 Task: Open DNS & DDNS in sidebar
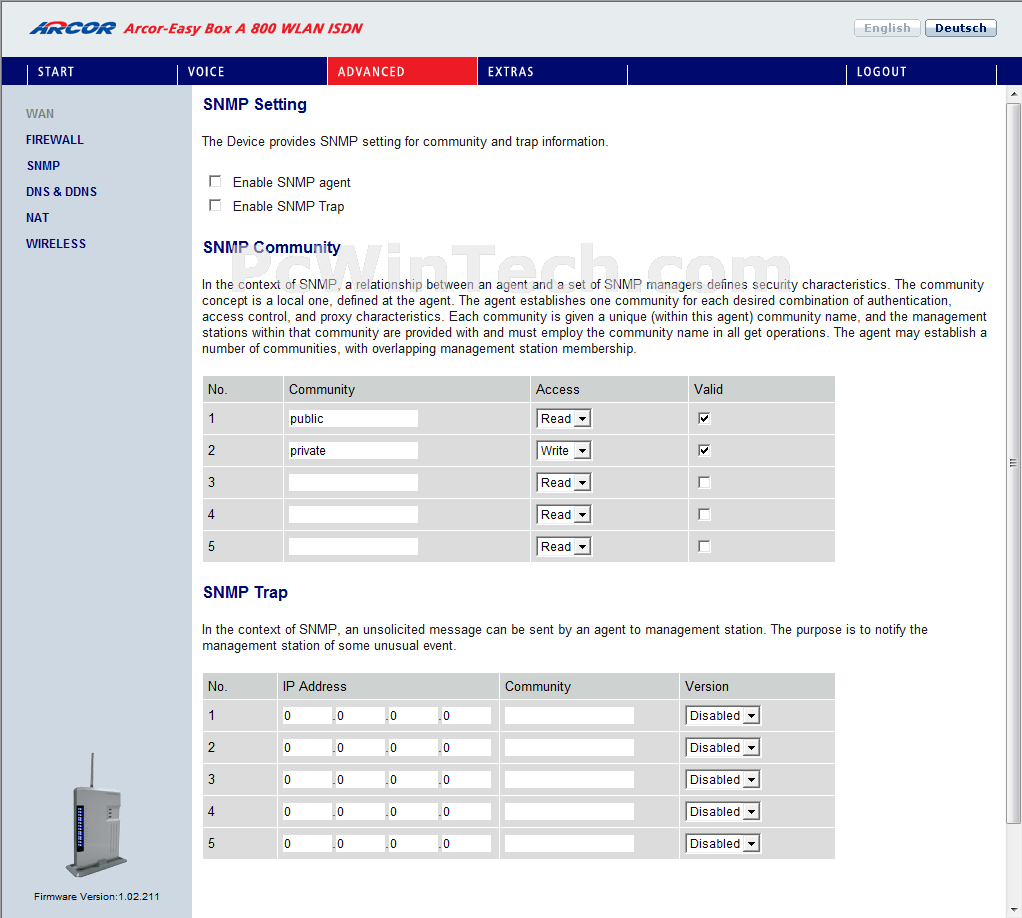tap(61, 192)
